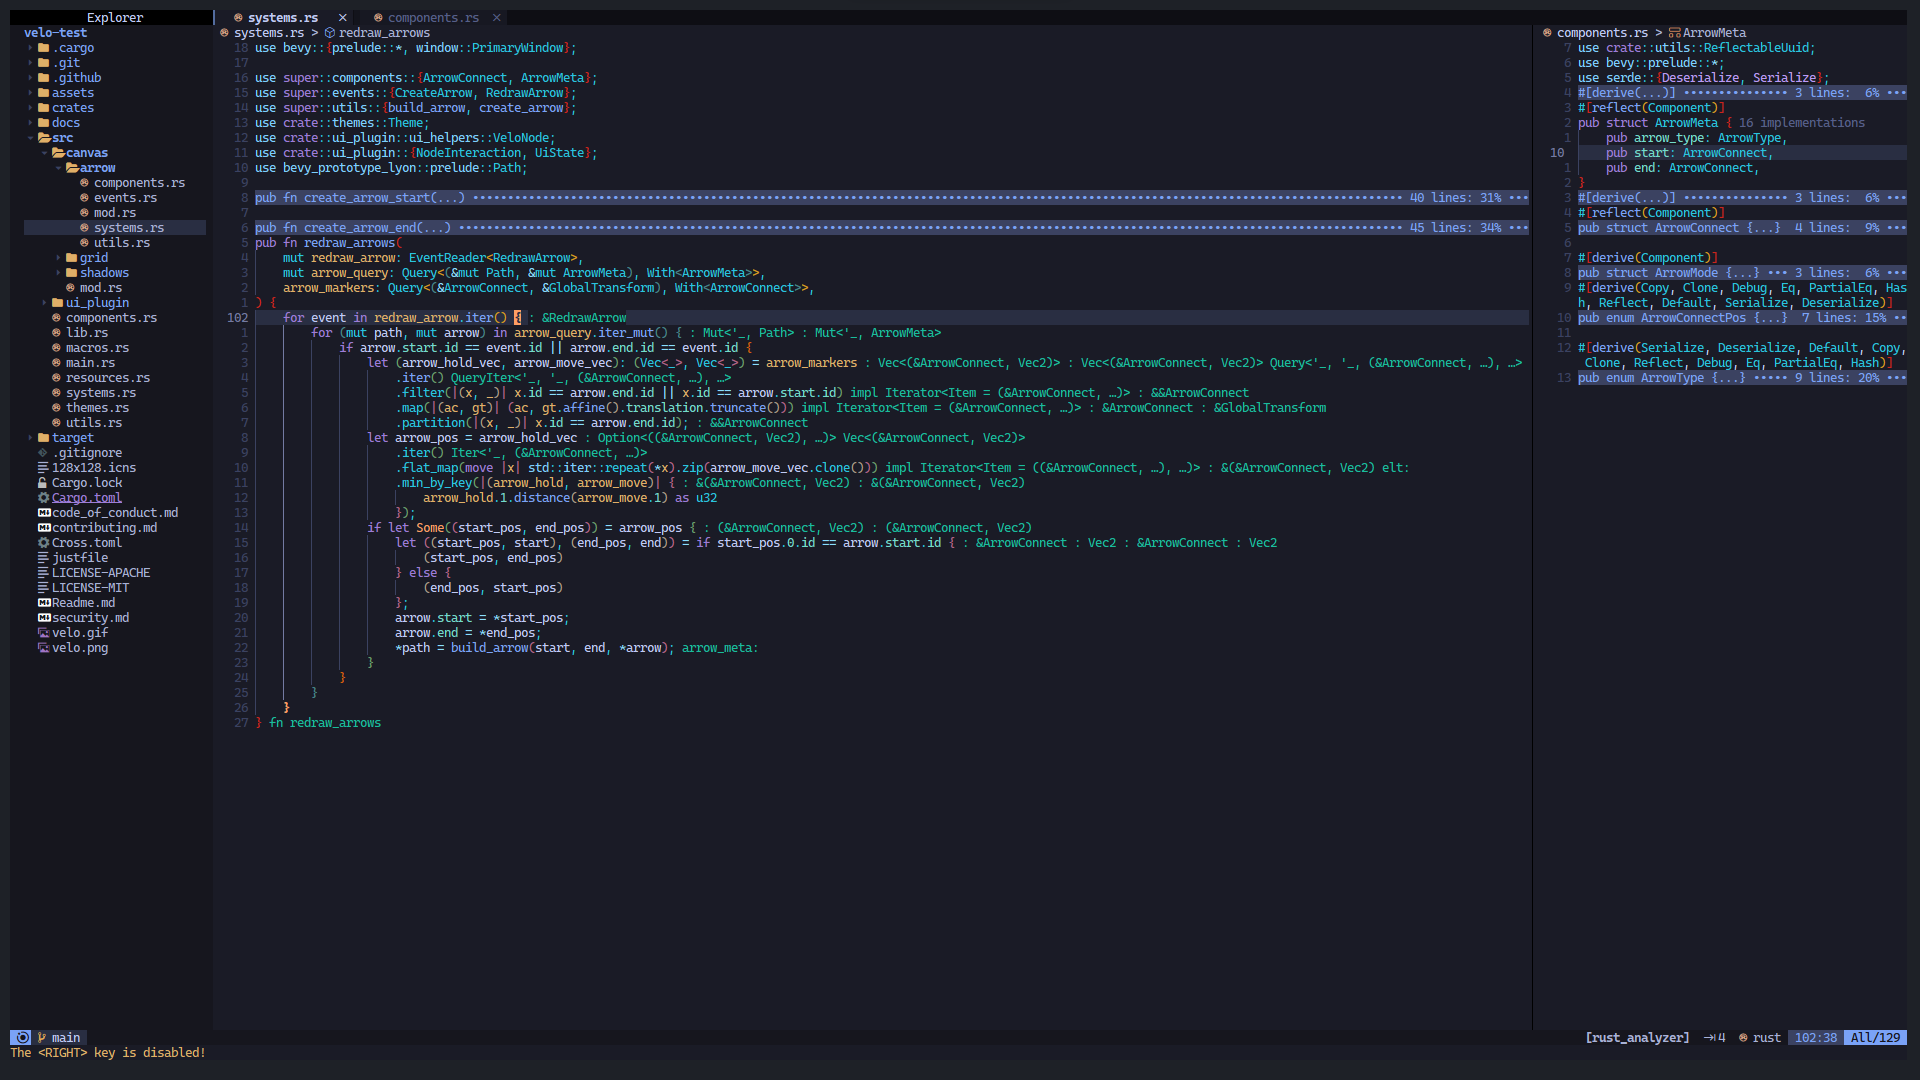1920x1080 pixels.
Task: Click the function cube icon before redraw_arrows breadcrumb
Action: click(x=330, y=32)
